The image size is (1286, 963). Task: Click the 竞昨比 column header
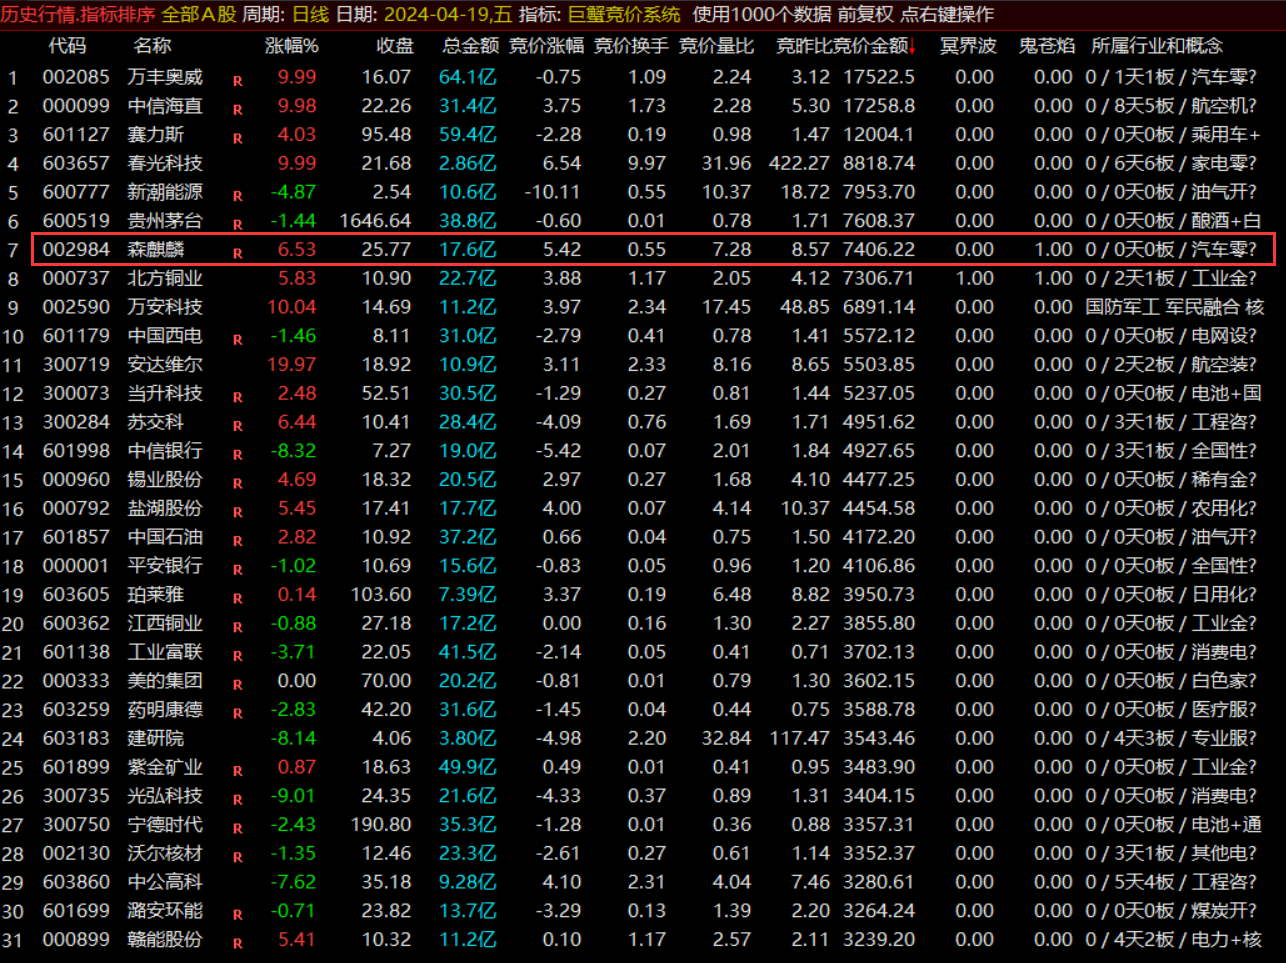pos(804,46)
